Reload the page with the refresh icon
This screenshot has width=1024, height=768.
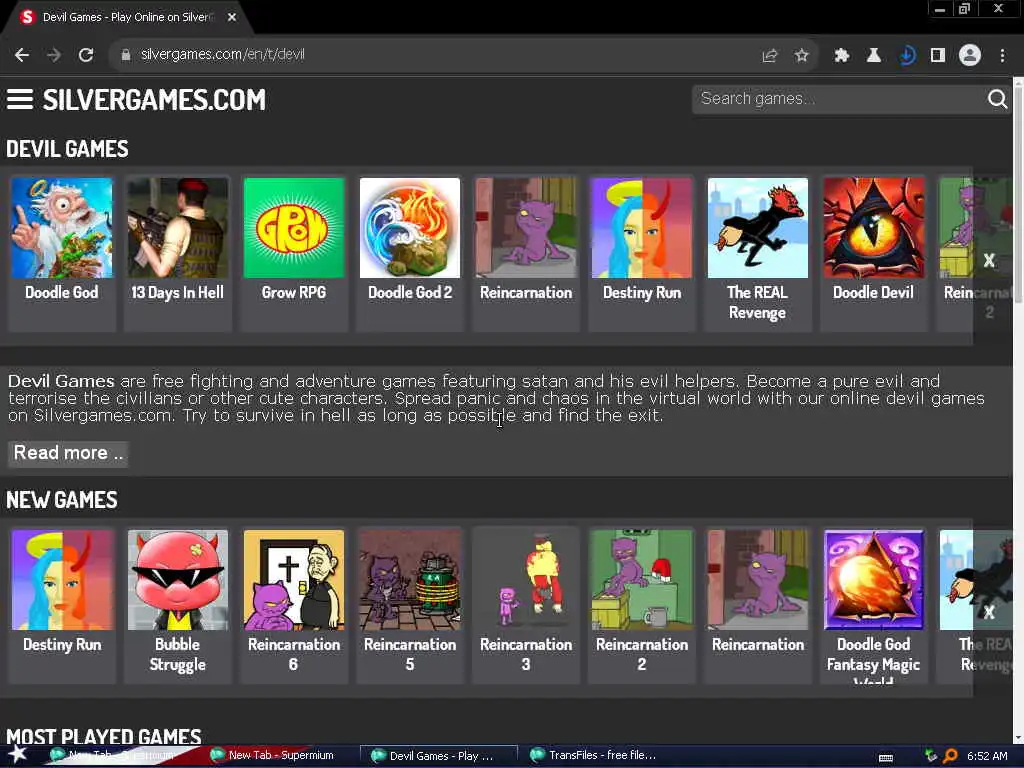click(86, 55)
